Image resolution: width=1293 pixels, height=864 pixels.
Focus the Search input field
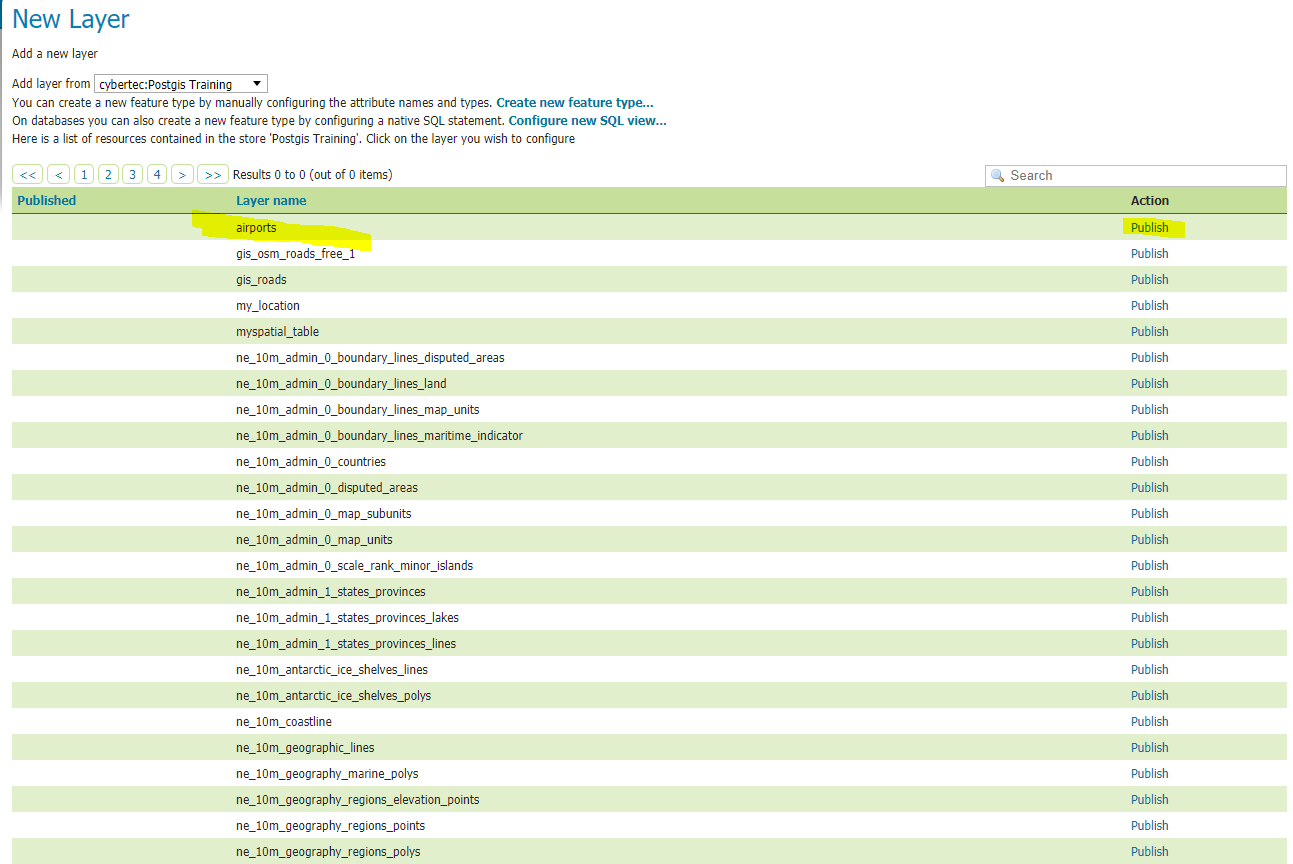(x=1144, y=176)
